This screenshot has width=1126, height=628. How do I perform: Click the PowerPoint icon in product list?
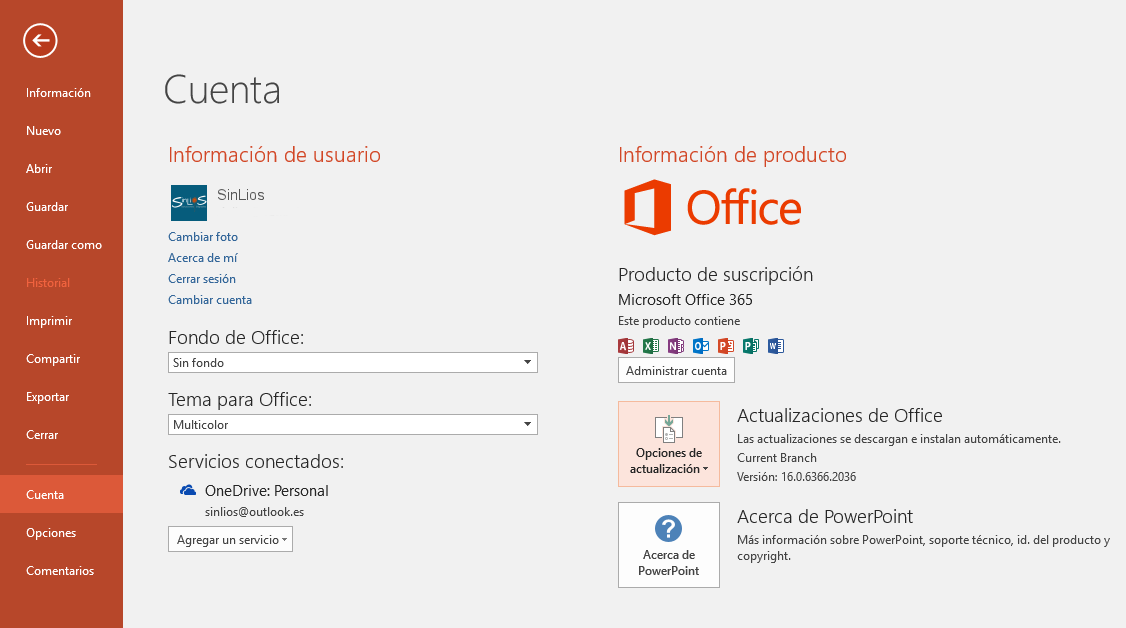coord(726,346)
